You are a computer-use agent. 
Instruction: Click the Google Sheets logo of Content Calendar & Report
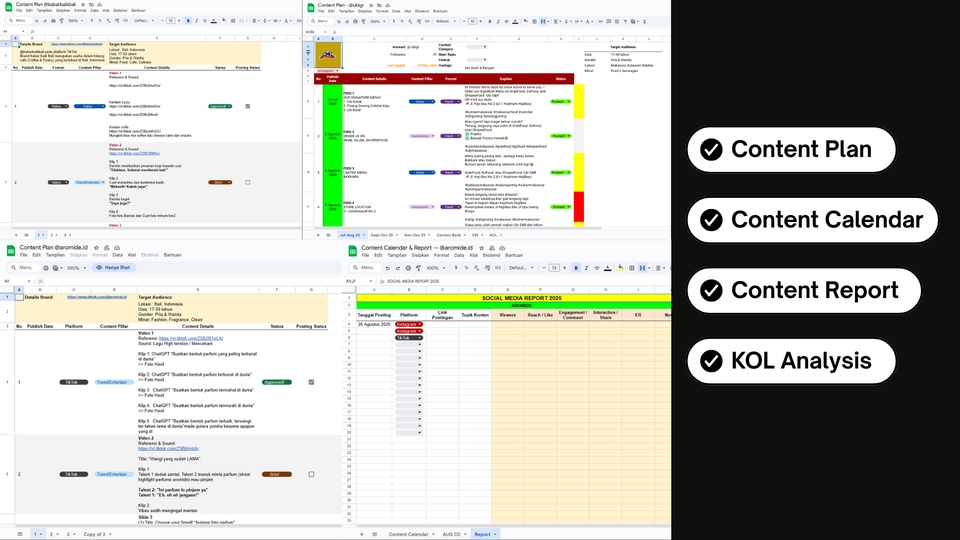pyautogui.click(x=352, y=249)
